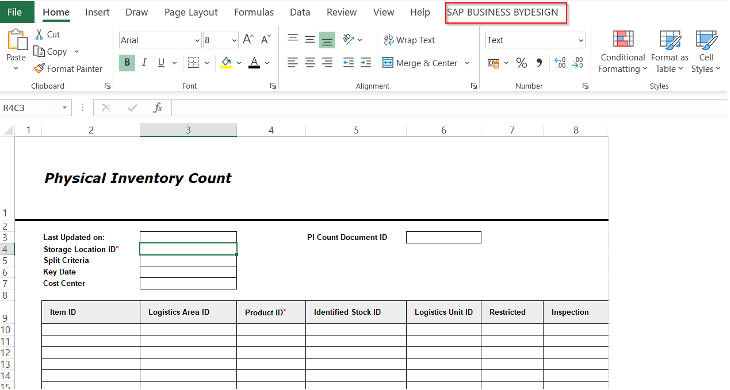The width and height of the screenshot is (730, 390).
Task: Open the Clipboard dialog launcher
Action: tap(108, 86)
